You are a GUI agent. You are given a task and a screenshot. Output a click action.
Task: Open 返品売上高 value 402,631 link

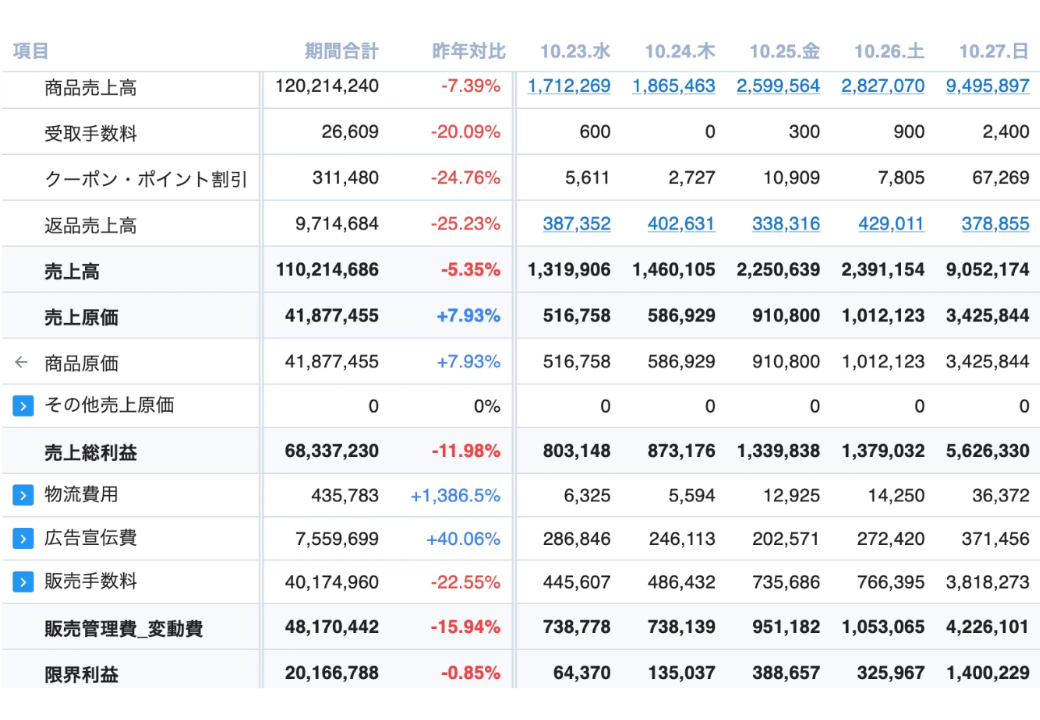pos(681,224)
